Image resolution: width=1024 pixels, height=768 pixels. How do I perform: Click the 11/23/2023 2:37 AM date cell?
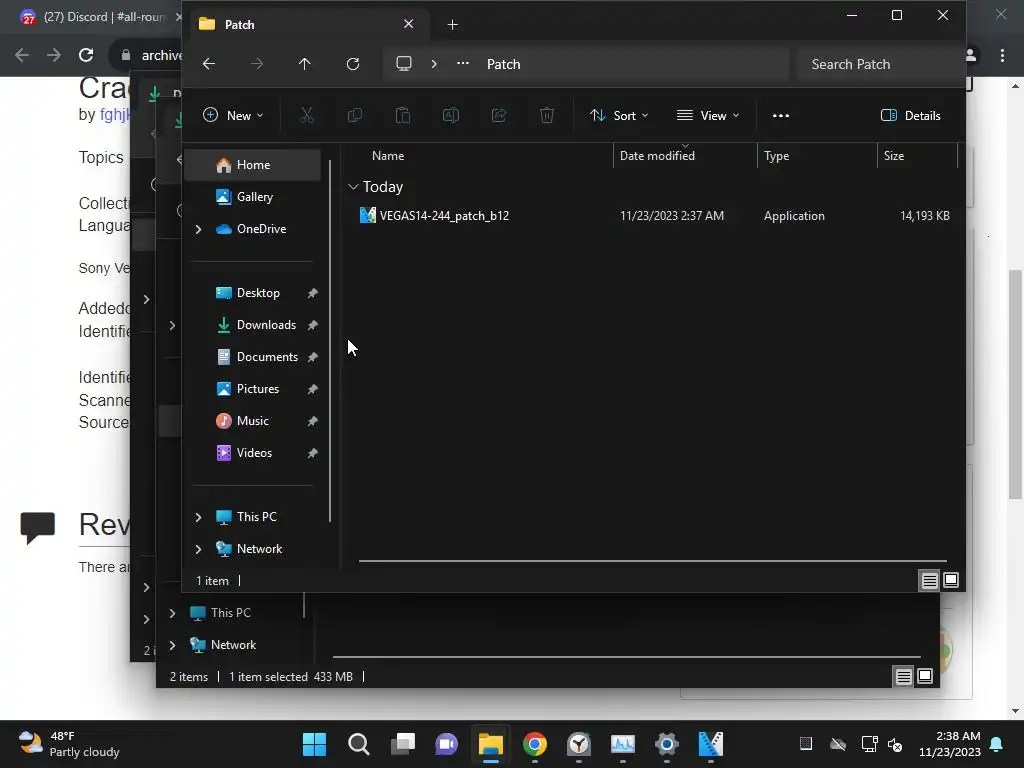click(x=672, y=216)
